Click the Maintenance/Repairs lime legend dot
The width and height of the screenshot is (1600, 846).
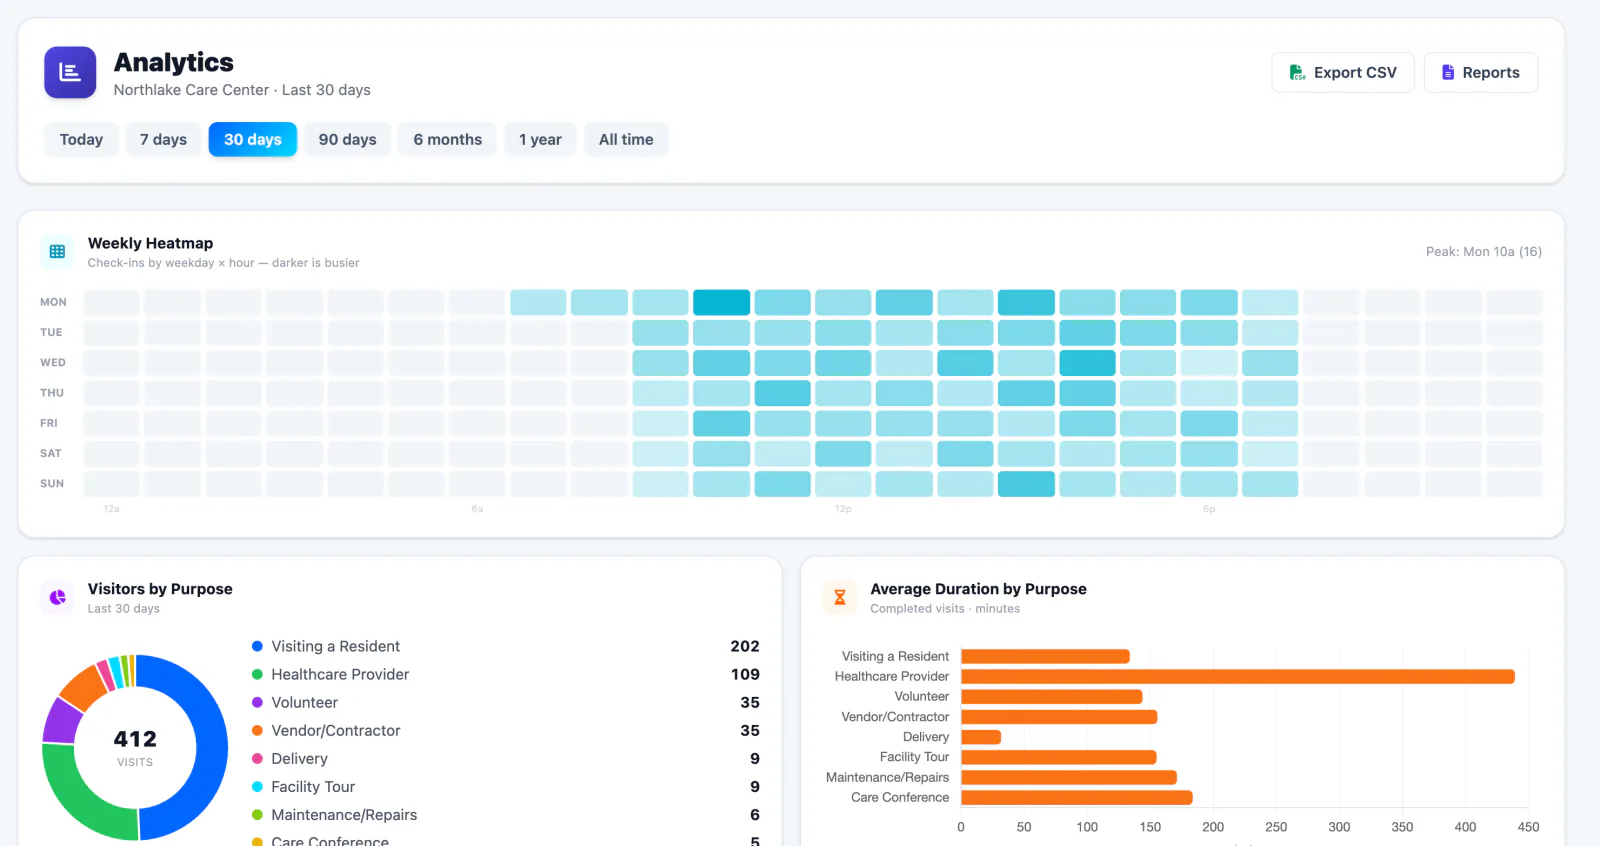coord(257,814)
